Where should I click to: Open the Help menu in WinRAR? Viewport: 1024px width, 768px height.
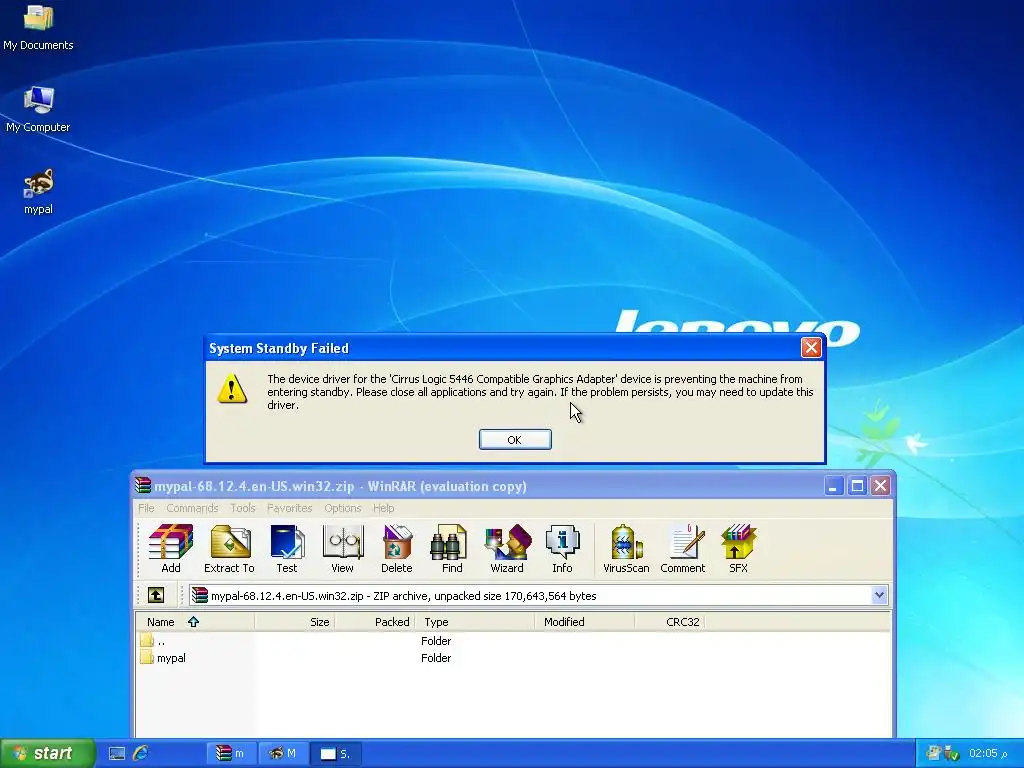click(383, 508)
